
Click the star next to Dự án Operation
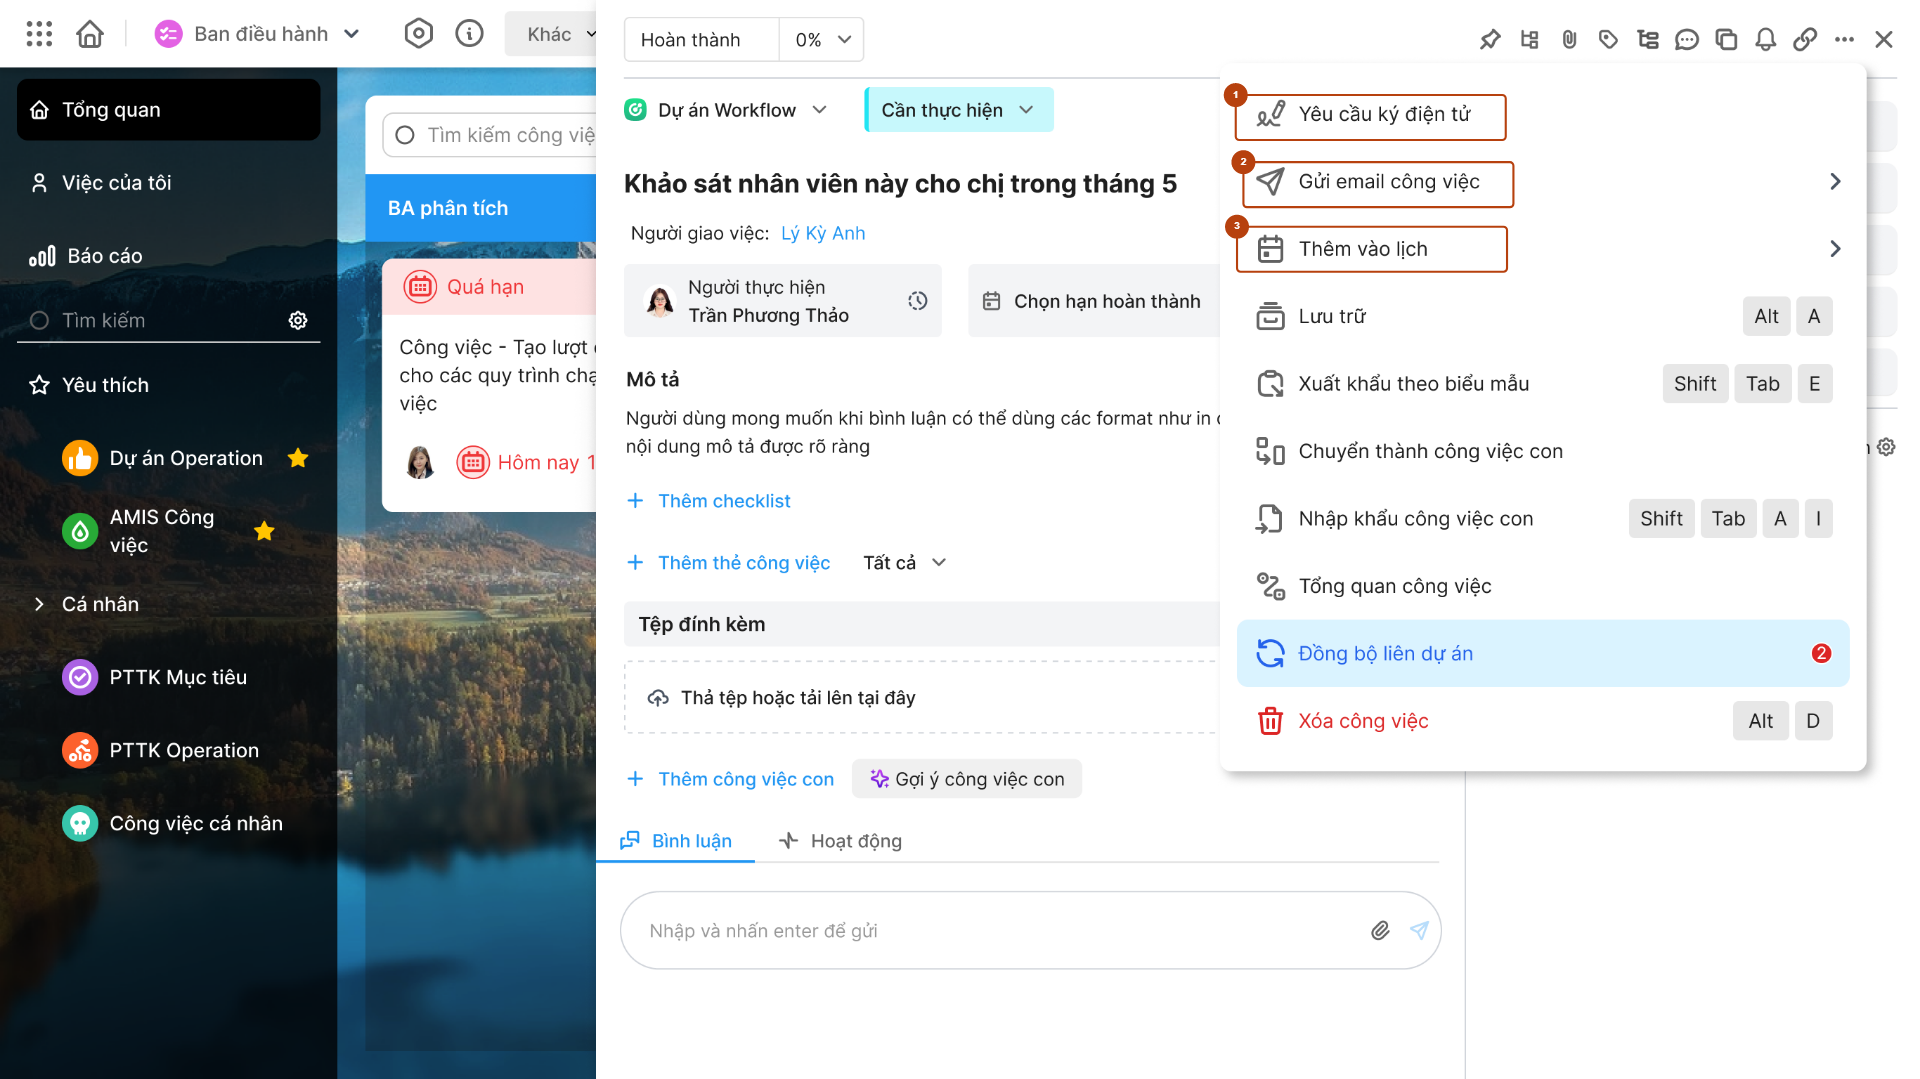(x=298, y=458)
